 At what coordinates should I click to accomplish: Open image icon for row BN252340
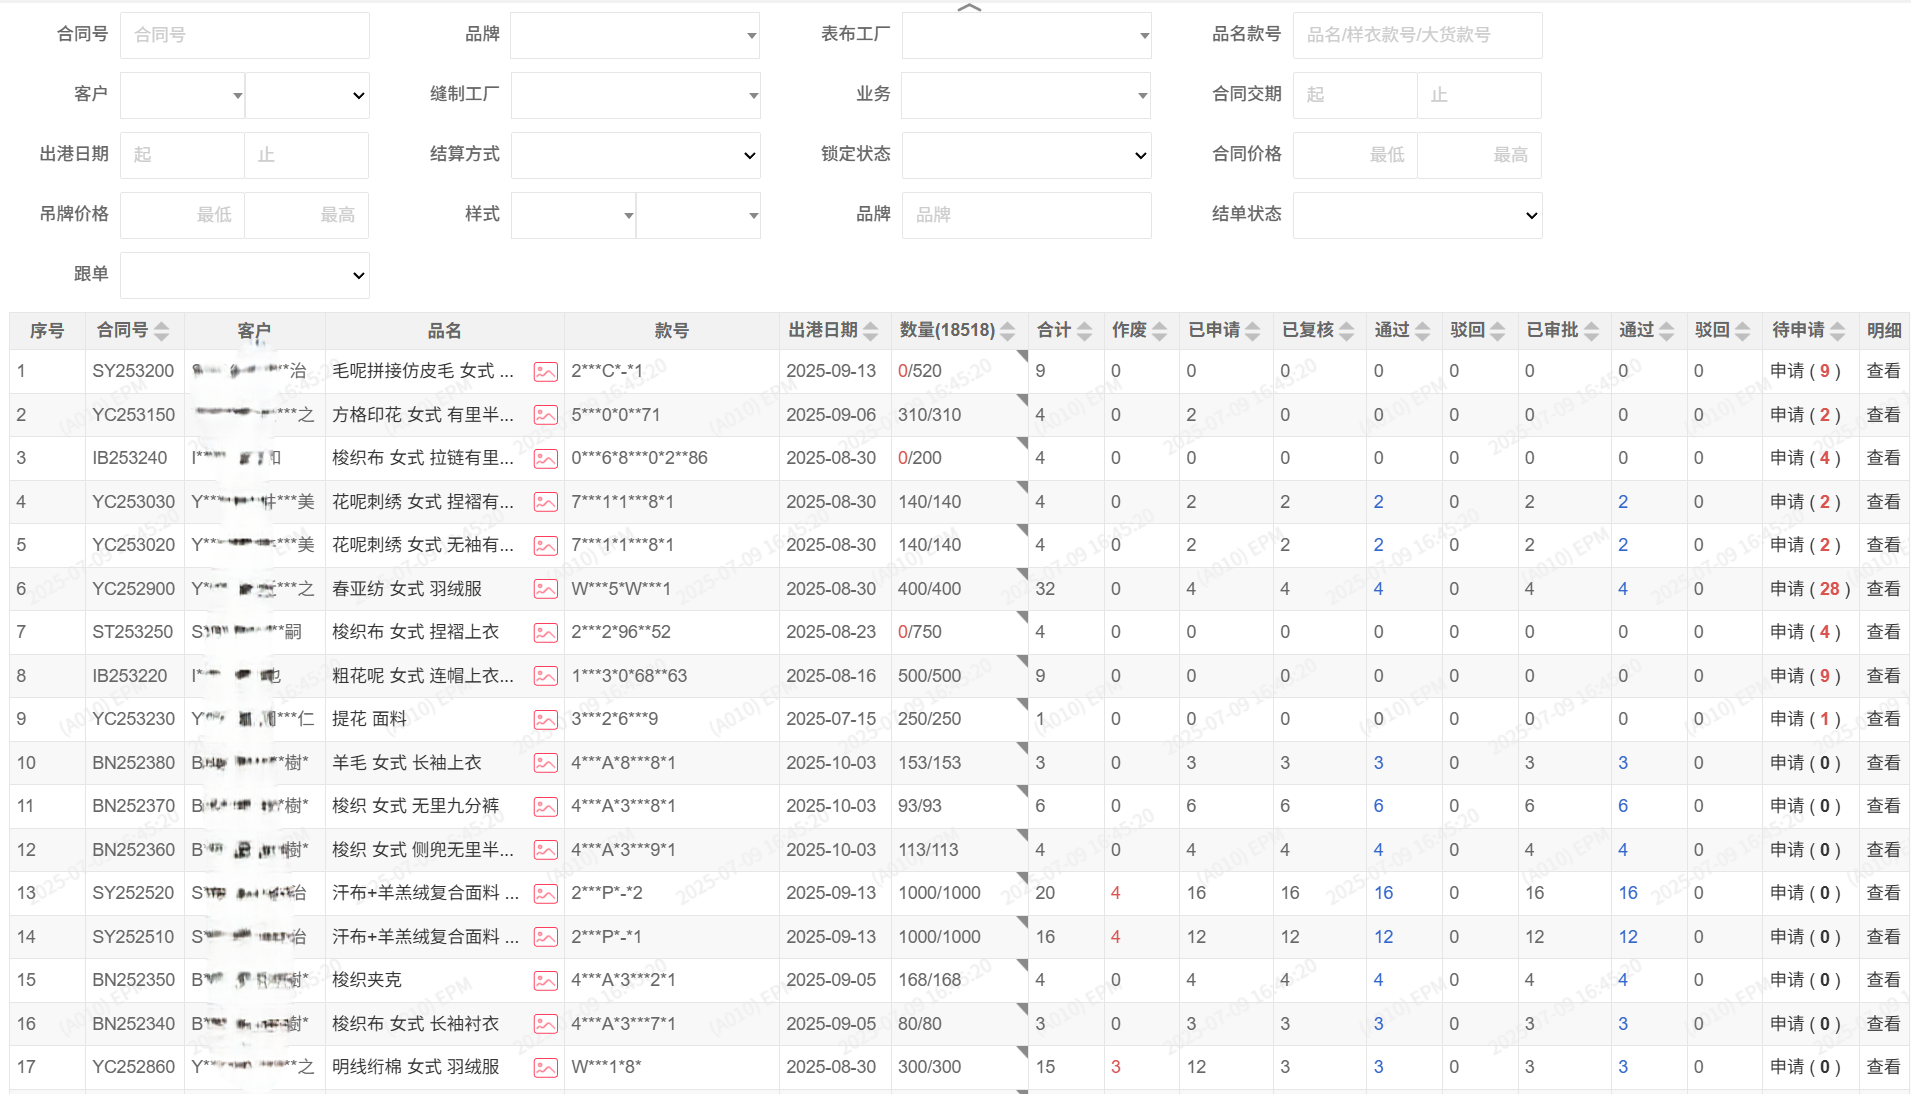tap(545, 1024)
